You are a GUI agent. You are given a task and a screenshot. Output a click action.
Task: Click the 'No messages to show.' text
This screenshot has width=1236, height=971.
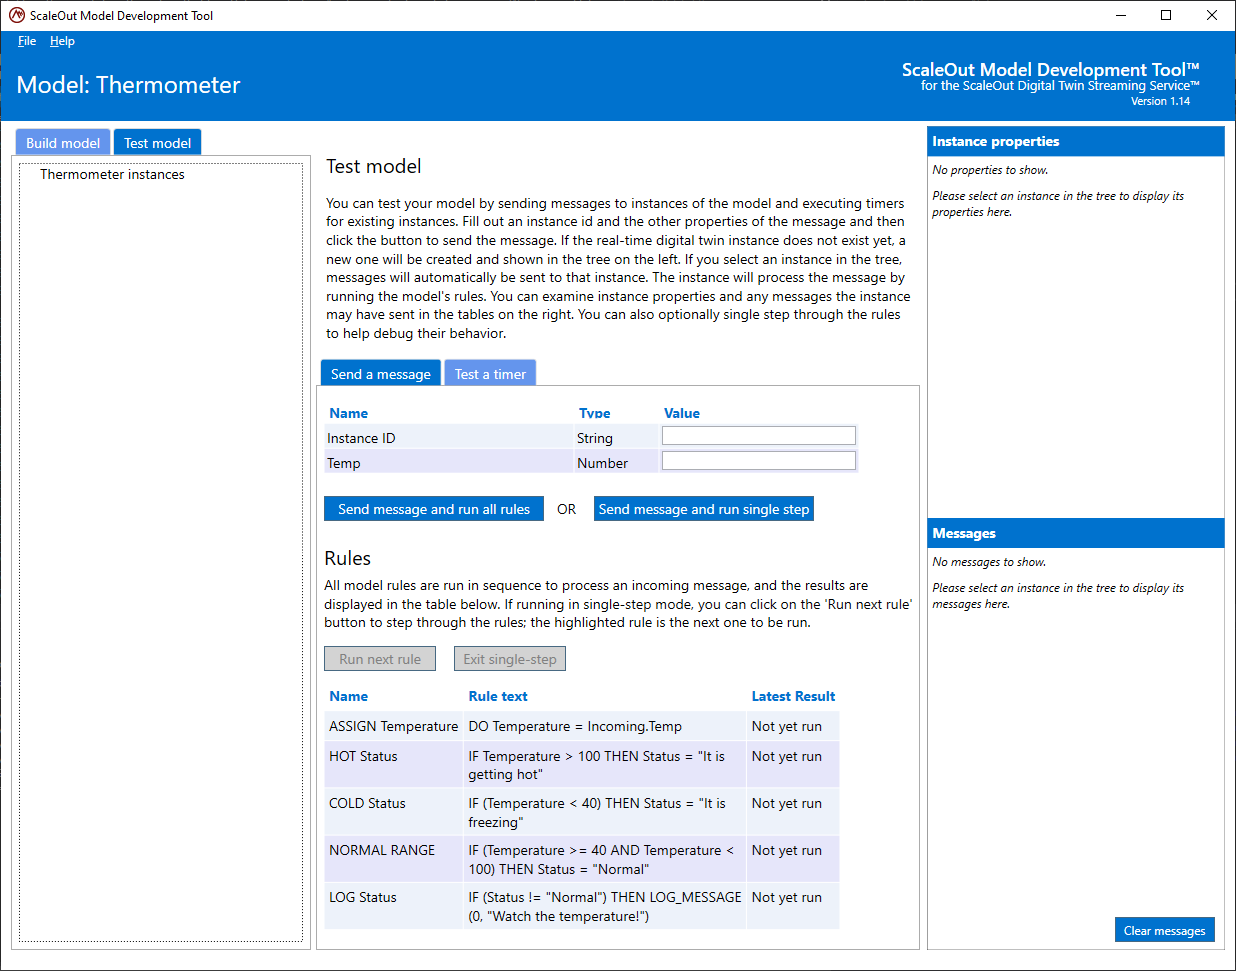pyautogui.click(x=989, y=562)
